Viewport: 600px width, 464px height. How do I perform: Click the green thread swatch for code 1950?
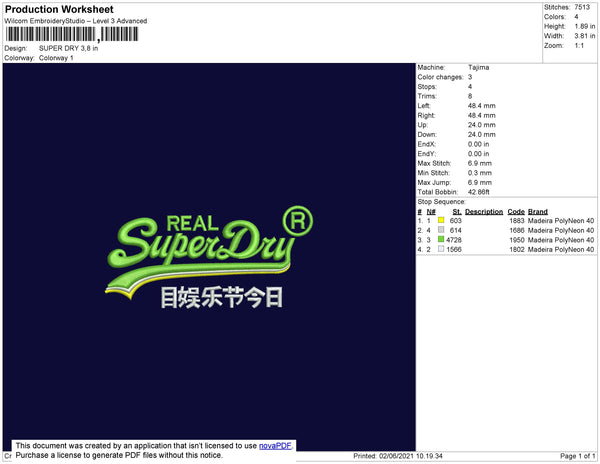coord(441,239)
